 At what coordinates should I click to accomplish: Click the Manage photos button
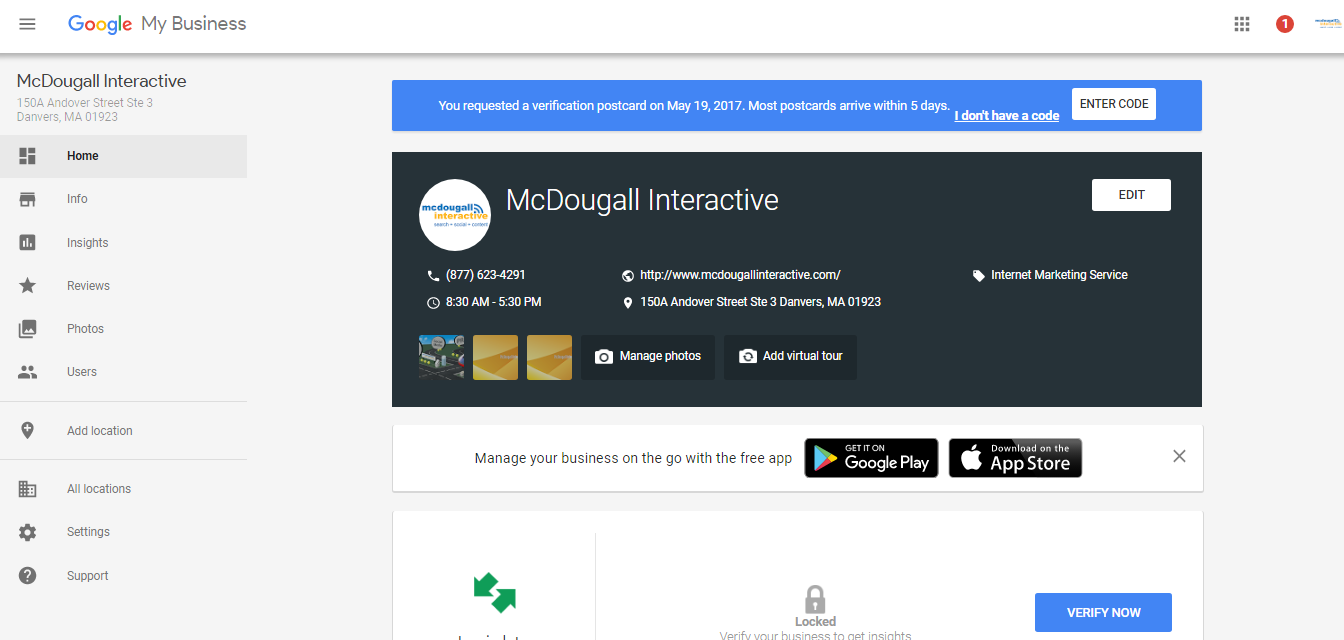click(x=648, y=357)
